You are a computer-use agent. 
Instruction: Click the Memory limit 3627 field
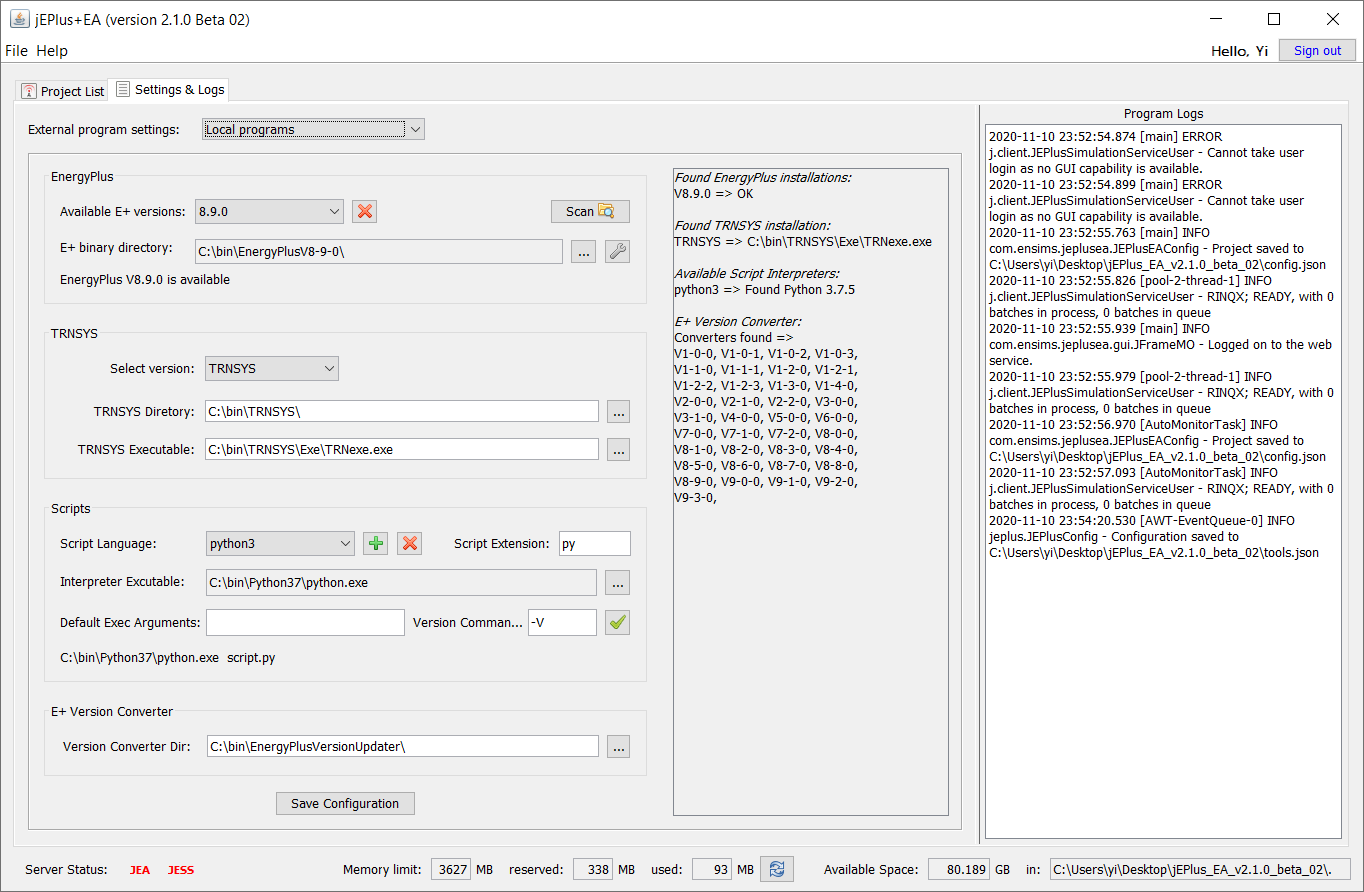tap(452, 869)
